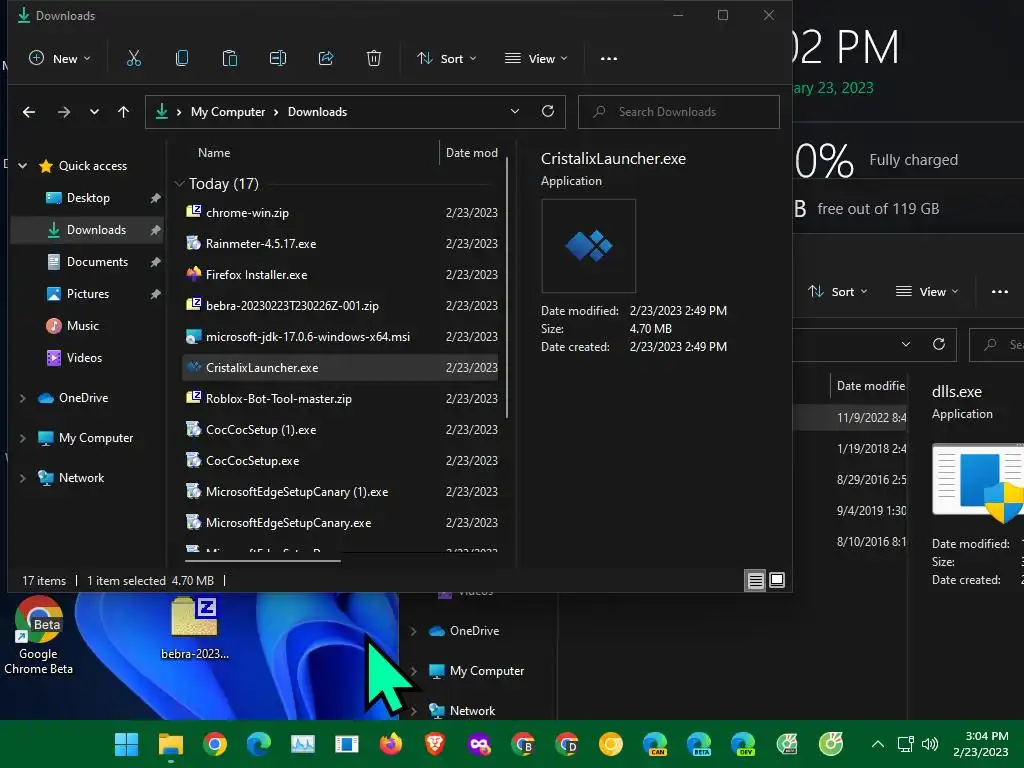Click the CristalixLauncher preview thumbnail
The width and height of the screenshot is (1024, 768).
(588, 246)
